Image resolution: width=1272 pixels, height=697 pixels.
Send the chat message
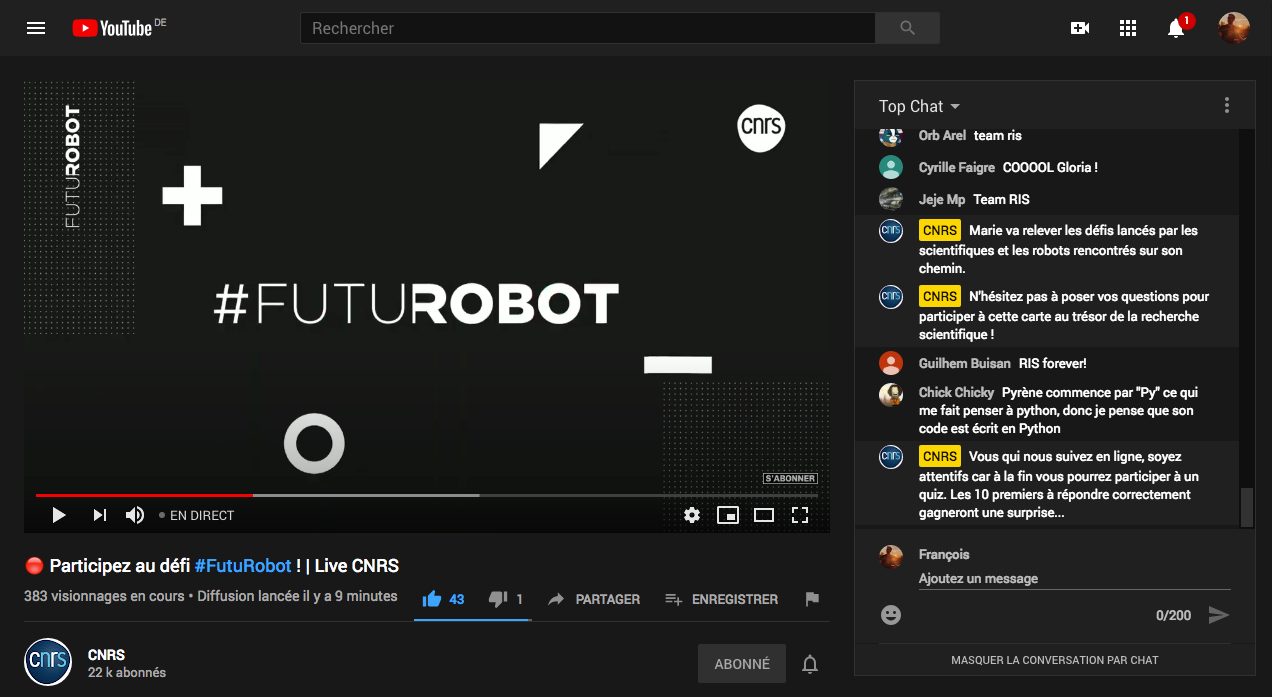[x=1218, y=615]
